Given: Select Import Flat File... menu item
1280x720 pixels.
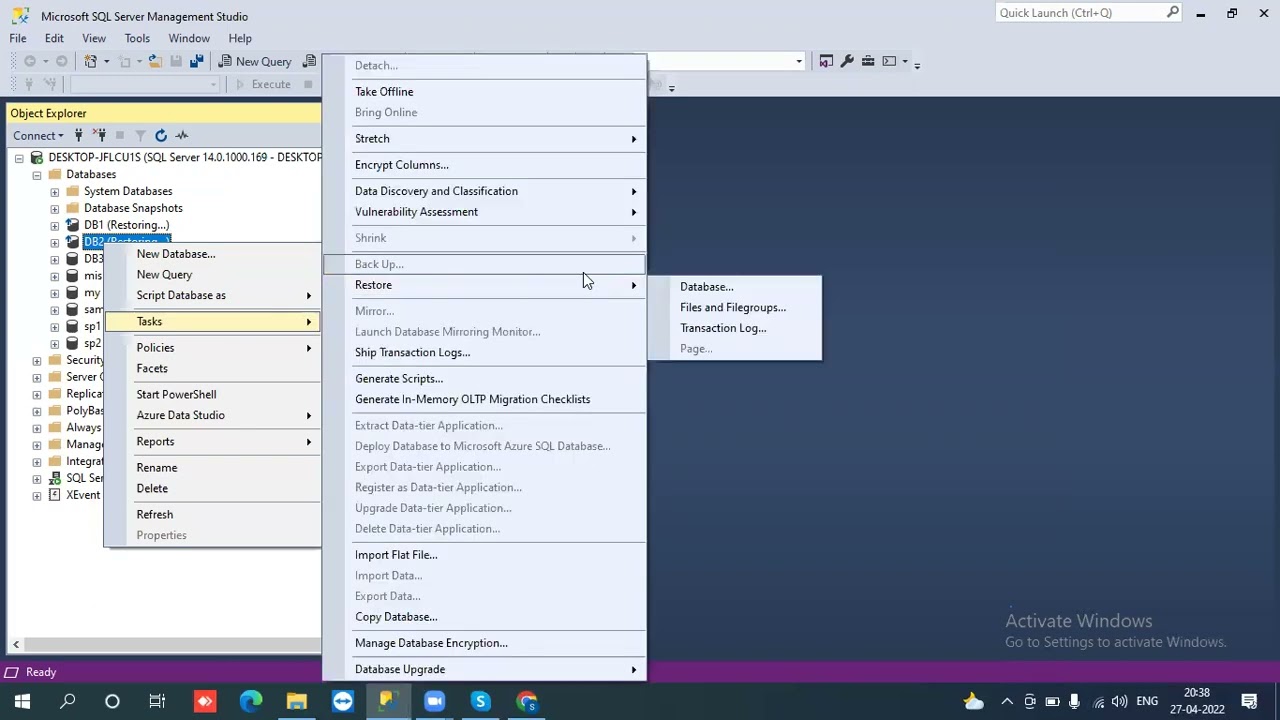Looking at the screenshot, I should (485, 555).
